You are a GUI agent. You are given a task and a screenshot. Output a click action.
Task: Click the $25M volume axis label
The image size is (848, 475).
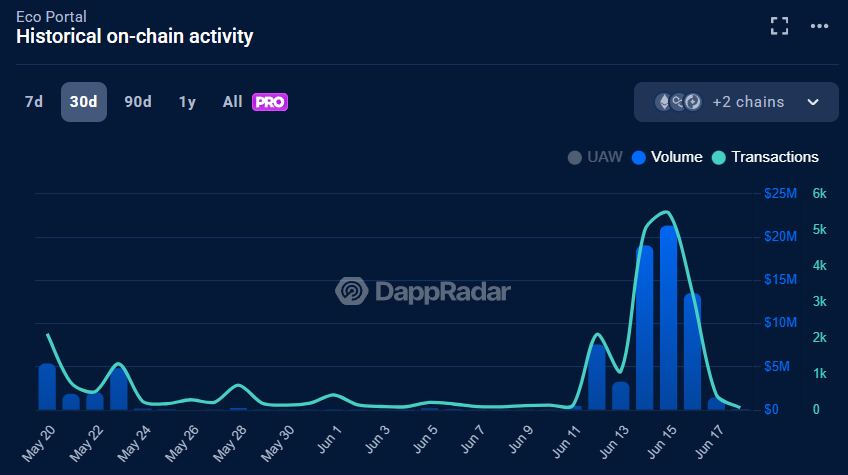(780, 194)
